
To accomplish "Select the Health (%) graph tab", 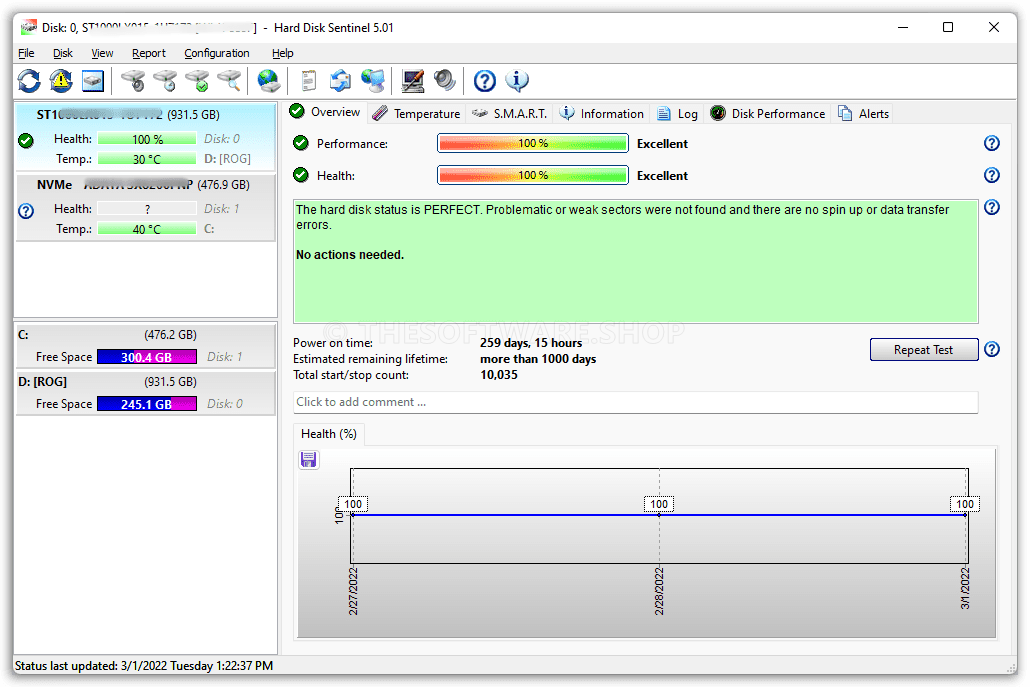I will coord(328,434).
